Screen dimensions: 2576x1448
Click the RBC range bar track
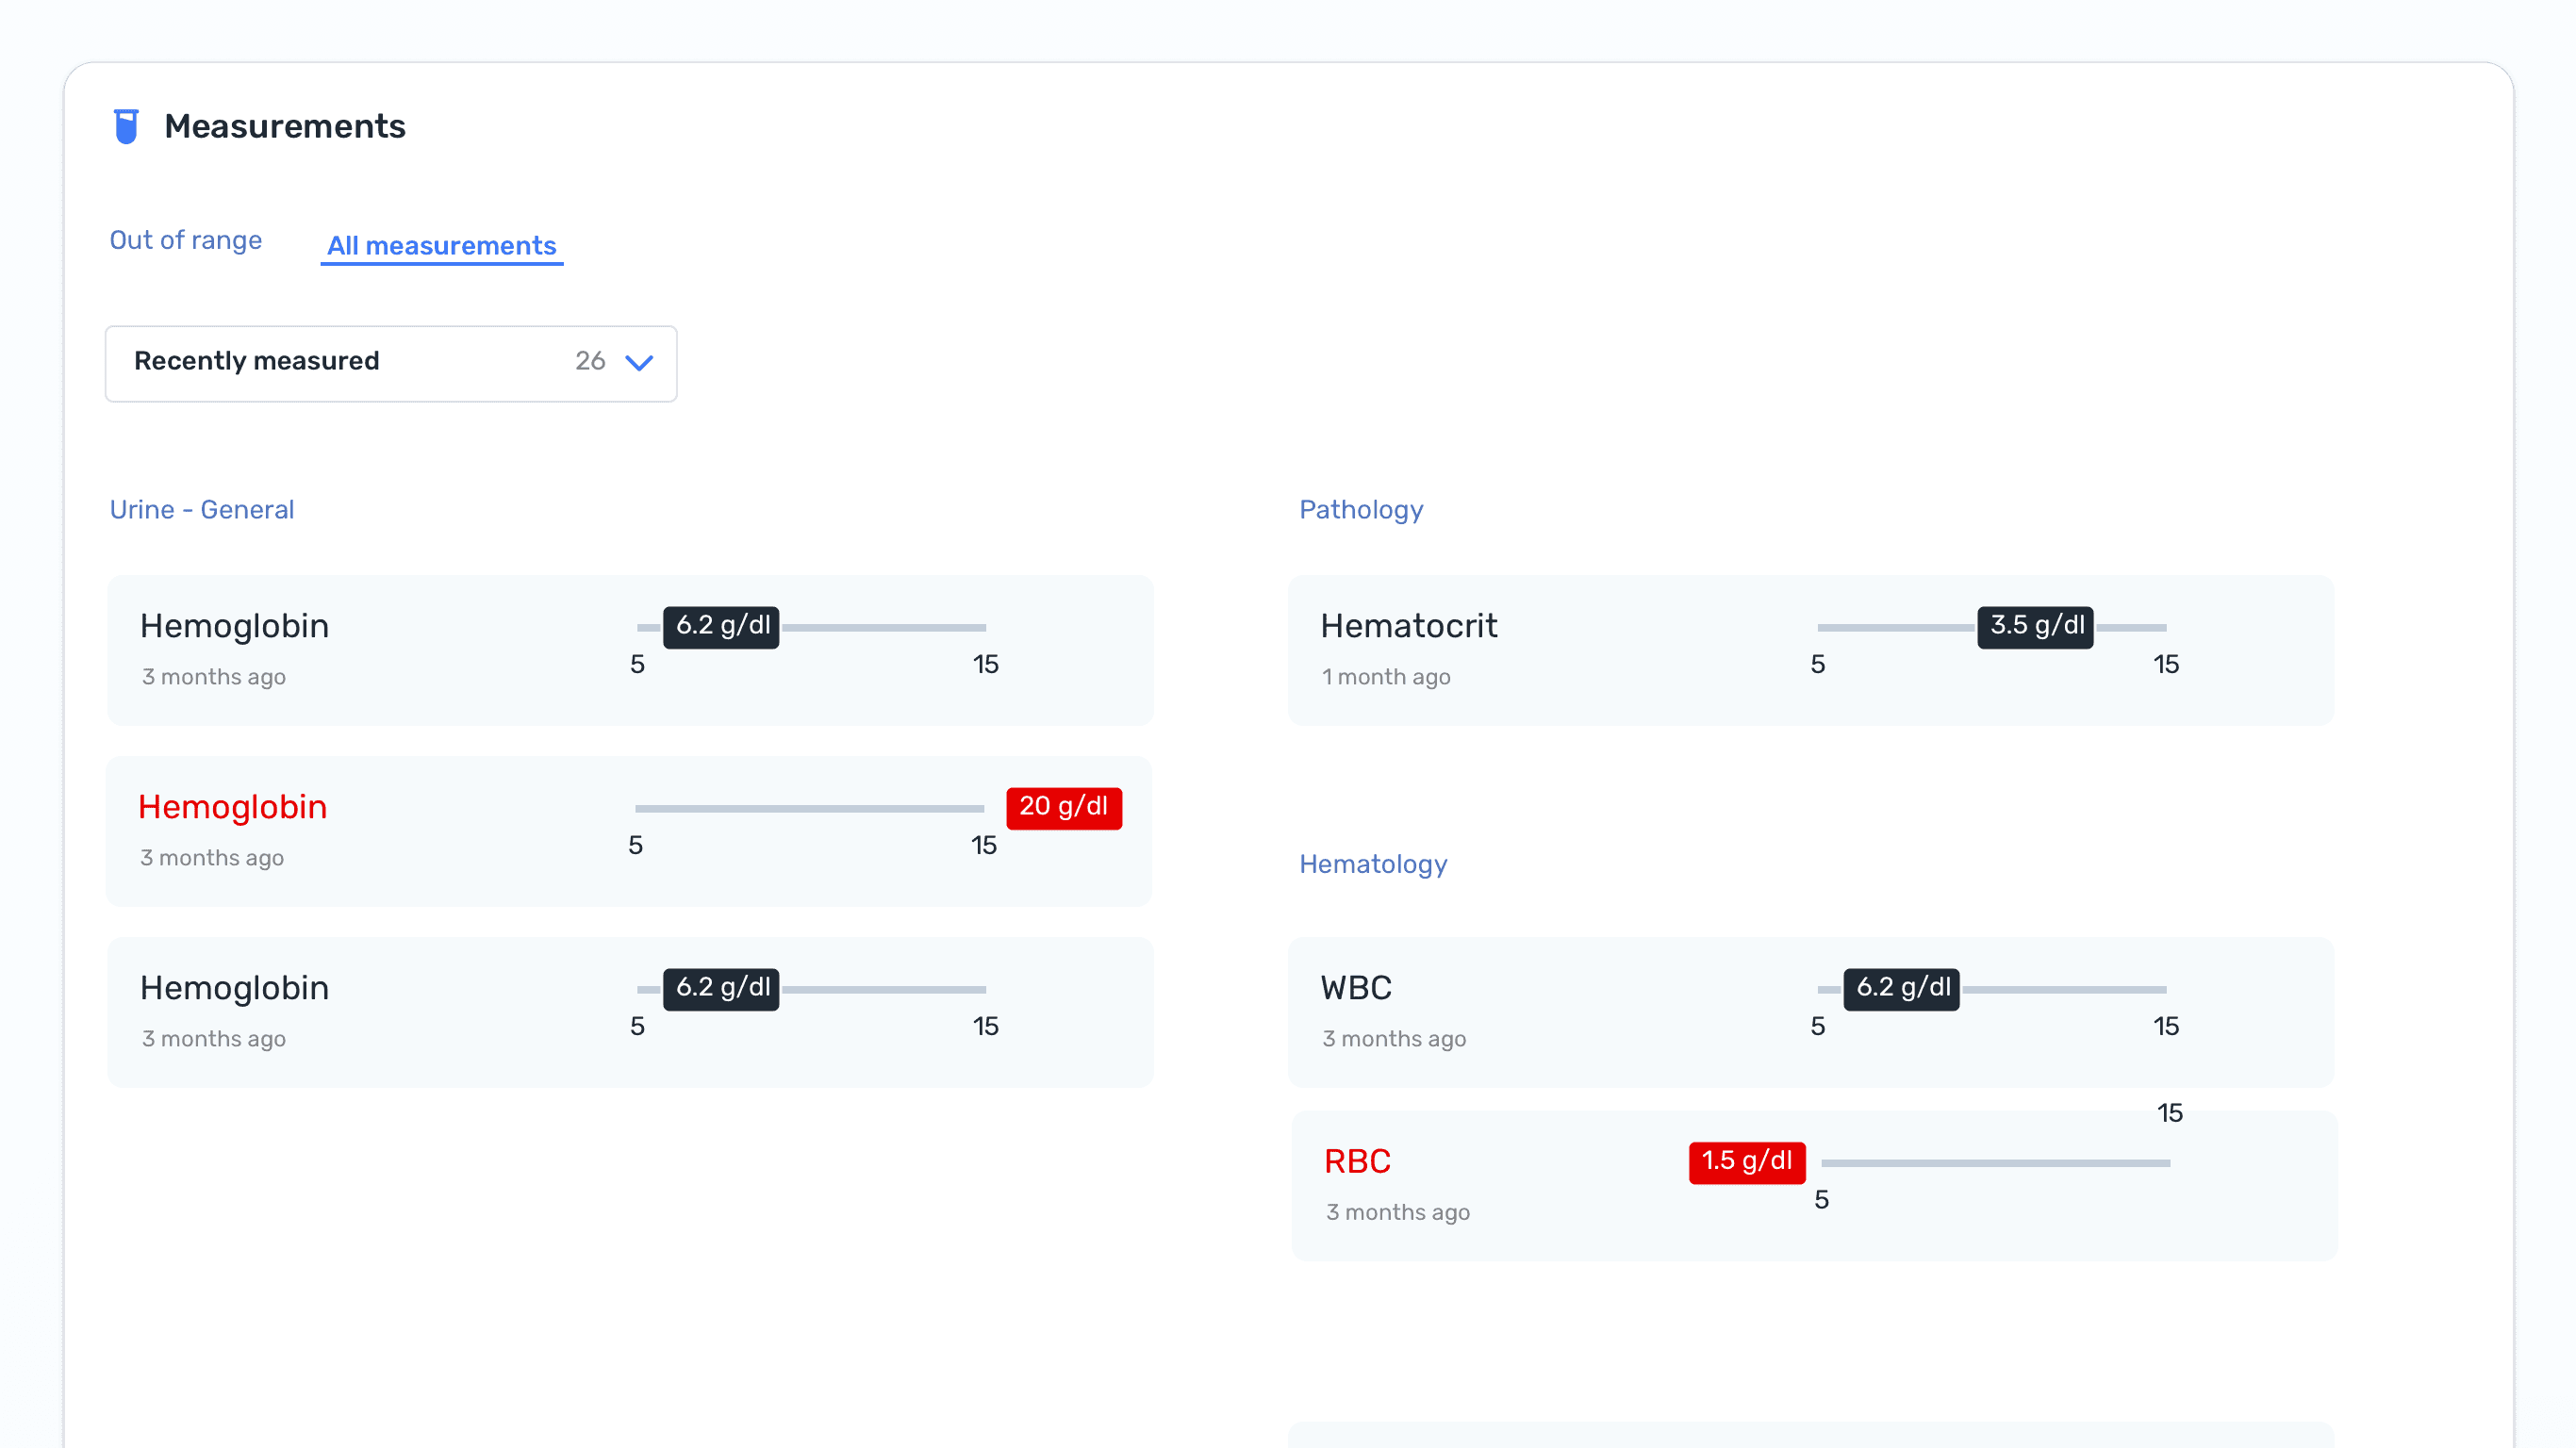point(2000,1163)
